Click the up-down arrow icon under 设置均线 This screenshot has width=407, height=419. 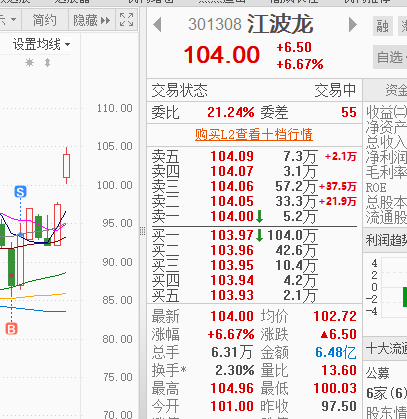[x=48, y=62]
